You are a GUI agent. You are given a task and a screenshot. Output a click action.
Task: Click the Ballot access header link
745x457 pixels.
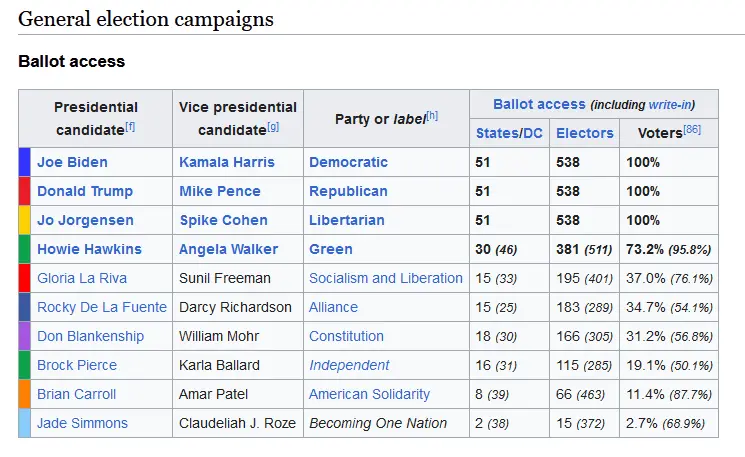pos(539,104)
